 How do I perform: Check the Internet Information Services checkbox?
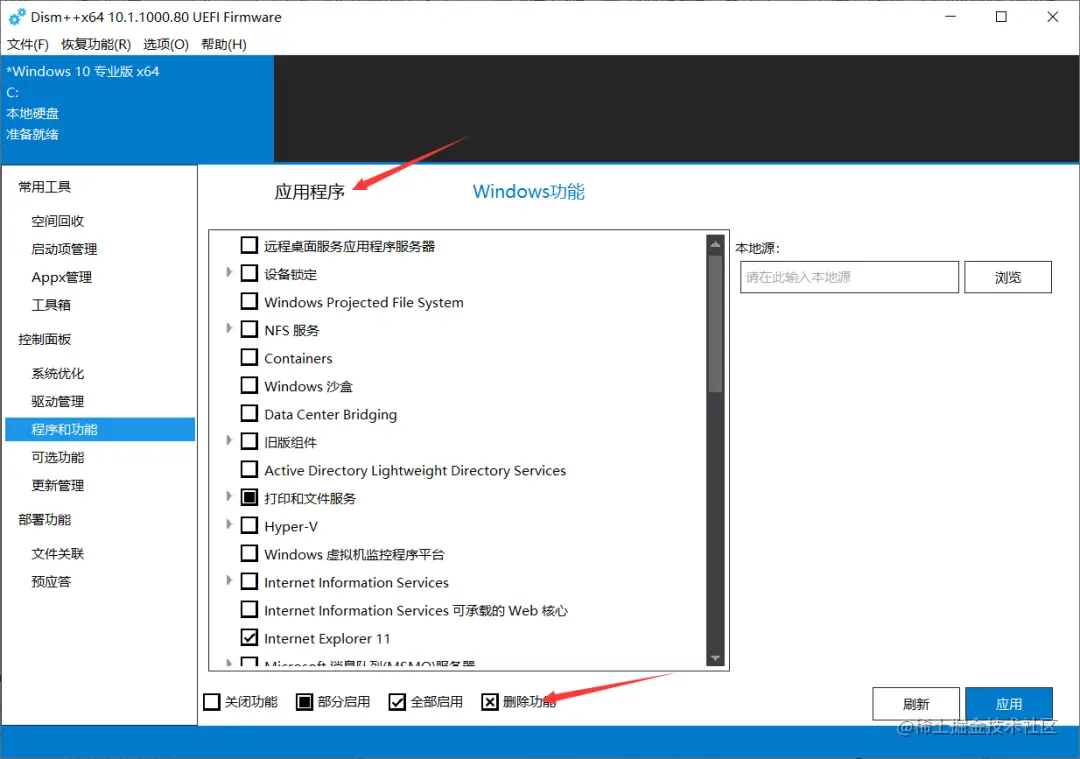click(249, 581)
